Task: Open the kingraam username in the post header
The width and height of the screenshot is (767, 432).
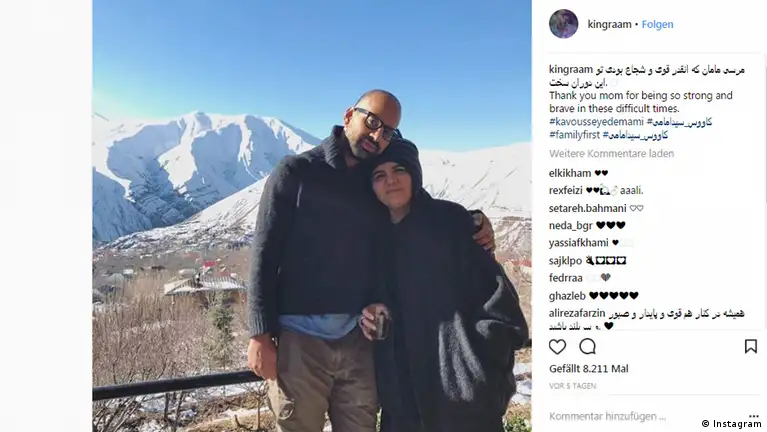Action: tap(609, 24)
